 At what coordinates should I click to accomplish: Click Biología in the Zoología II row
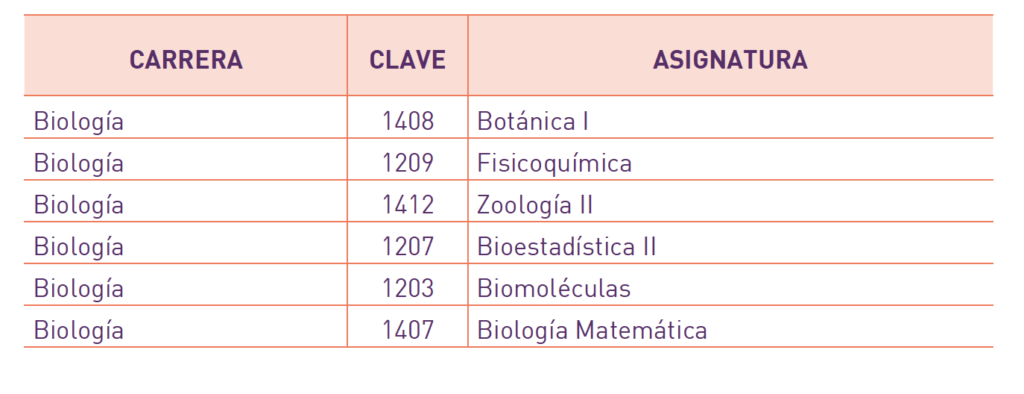coord(78,205)
